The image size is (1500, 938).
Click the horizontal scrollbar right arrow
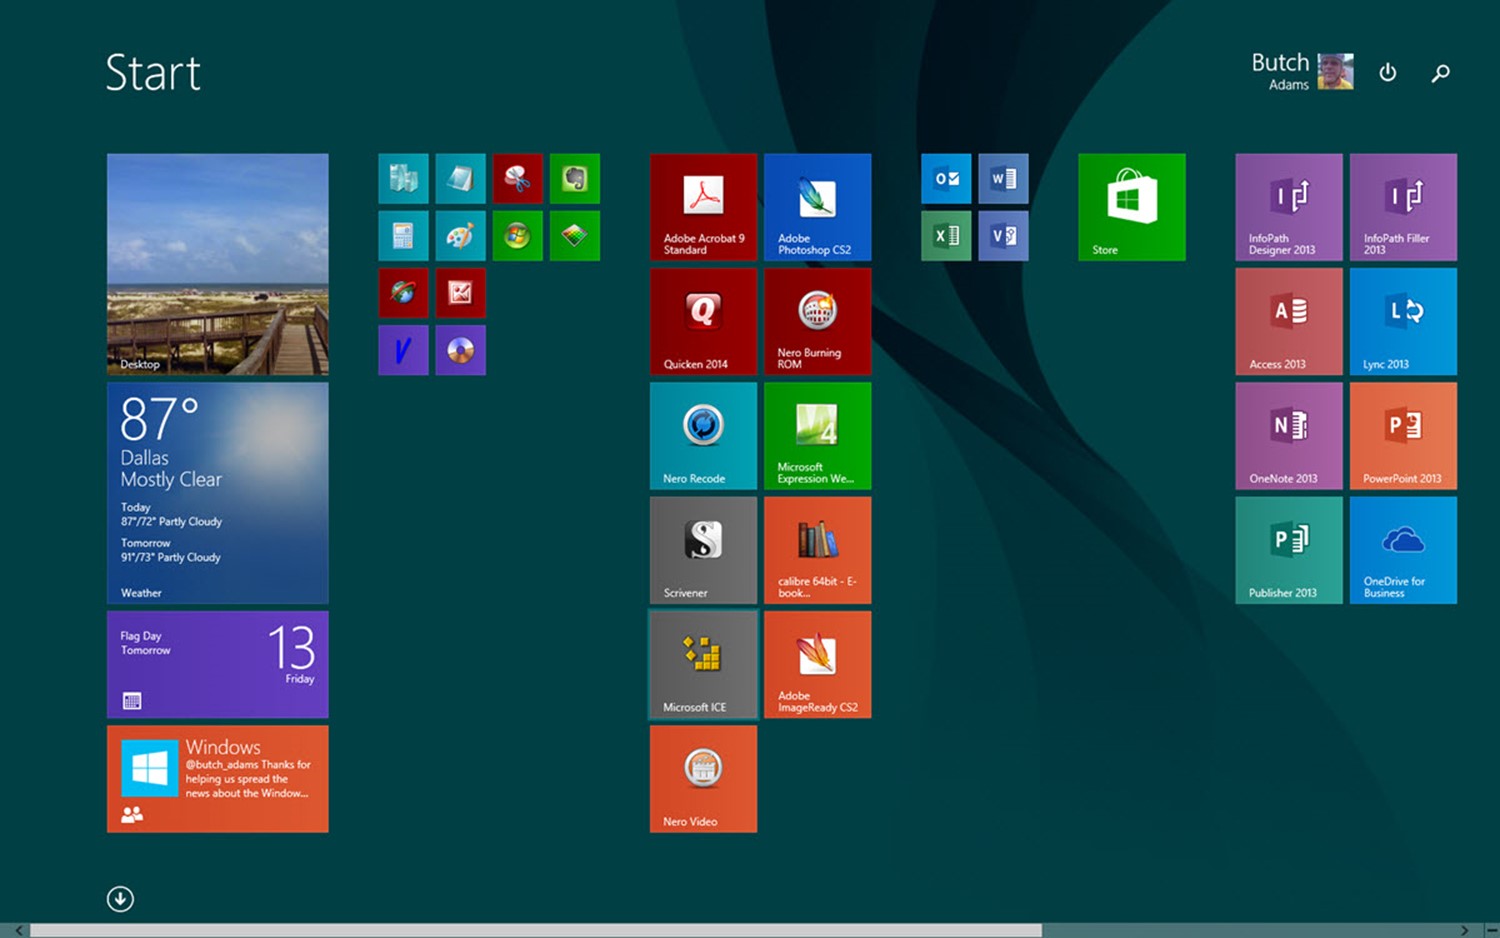[1465, 930]
